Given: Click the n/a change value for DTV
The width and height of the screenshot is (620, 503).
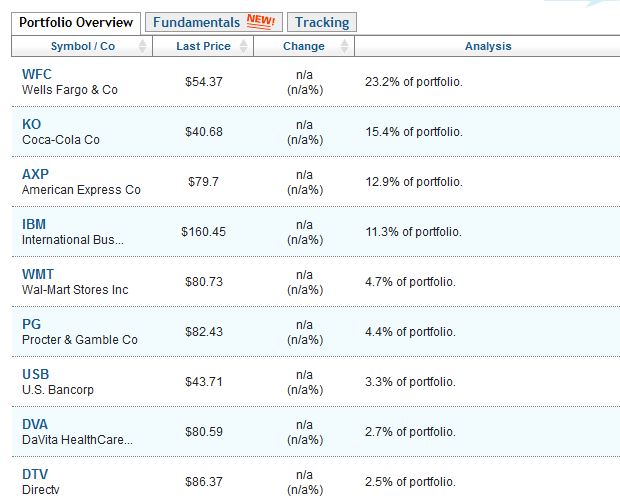Looking at the screenshot, I should (x=304, y=475).
